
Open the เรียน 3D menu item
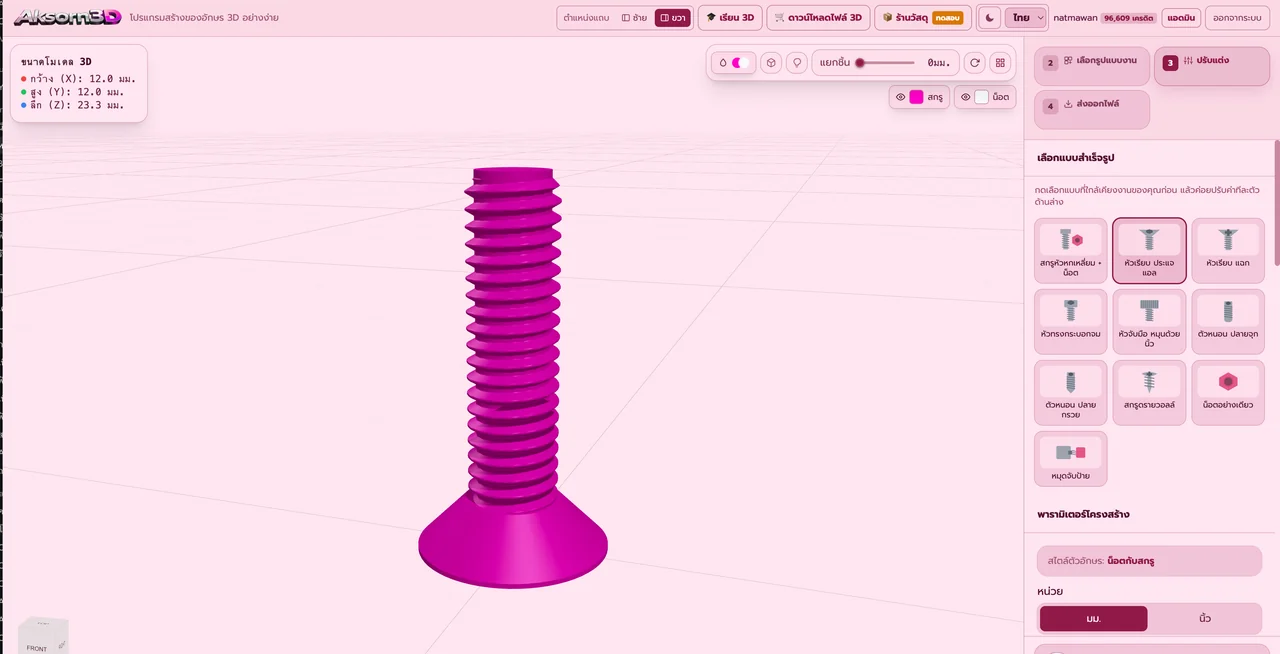730,18
